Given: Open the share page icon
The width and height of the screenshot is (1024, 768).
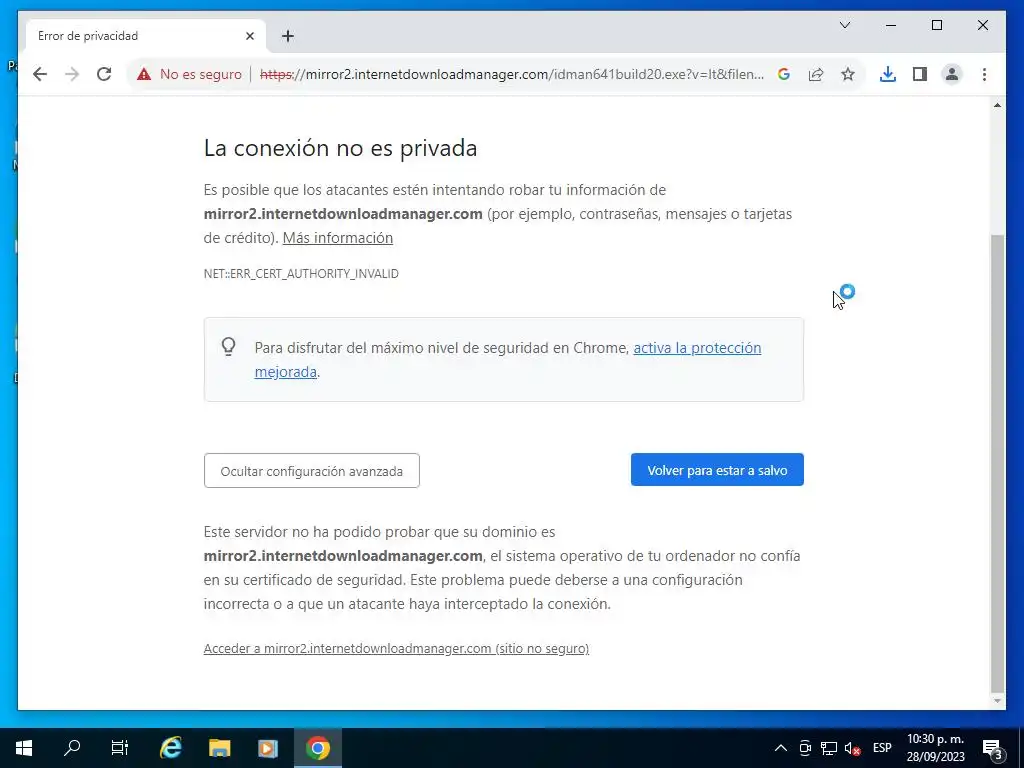Looking at the screenshot, I should pyautogui.click(x=816, y=74).
